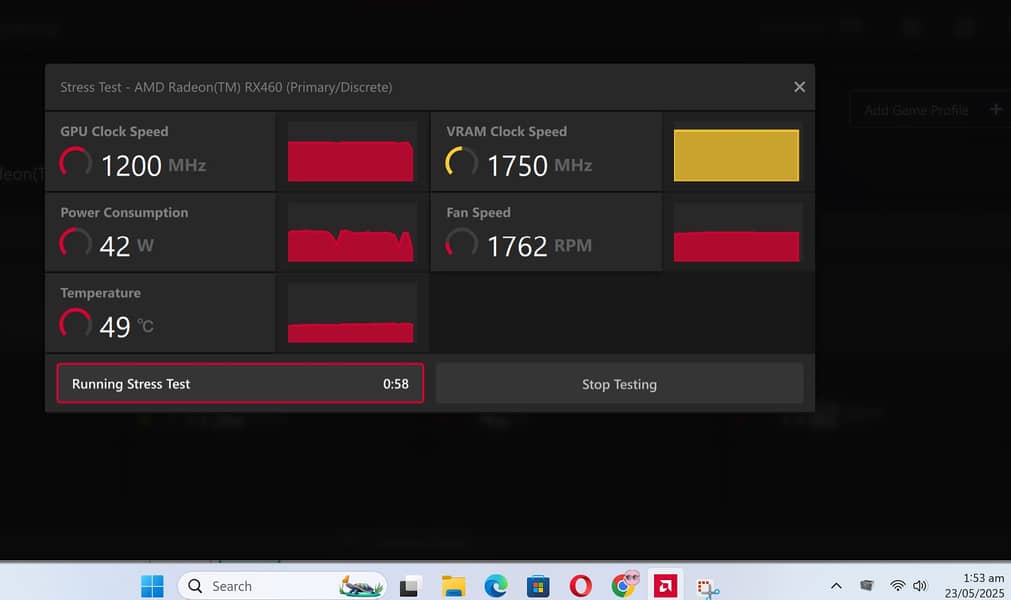
Task: Click the GPU Clock Speed label
Action: pos(114,131)
